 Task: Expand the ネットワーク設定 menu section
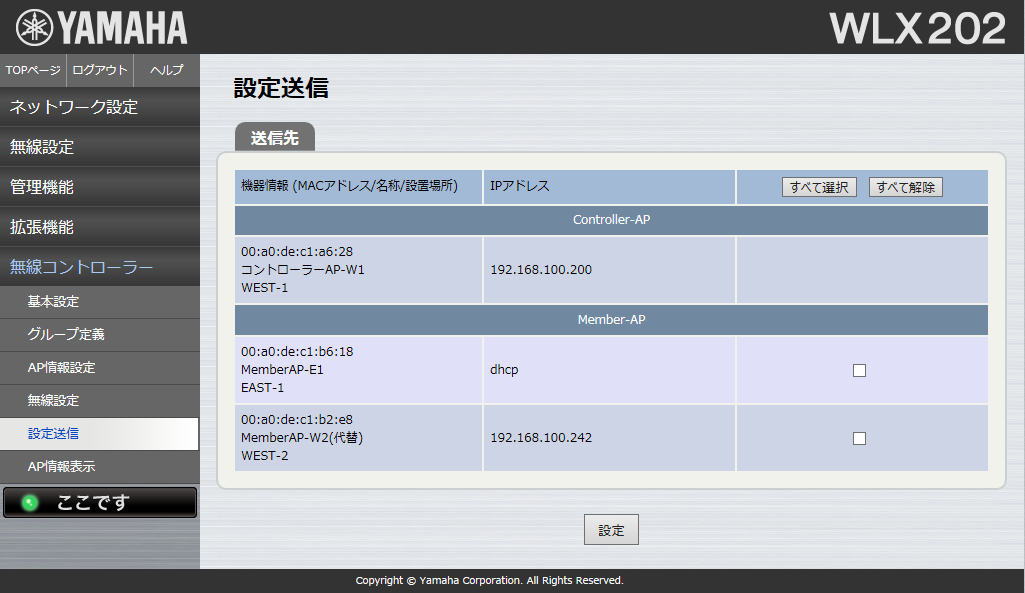100,107
